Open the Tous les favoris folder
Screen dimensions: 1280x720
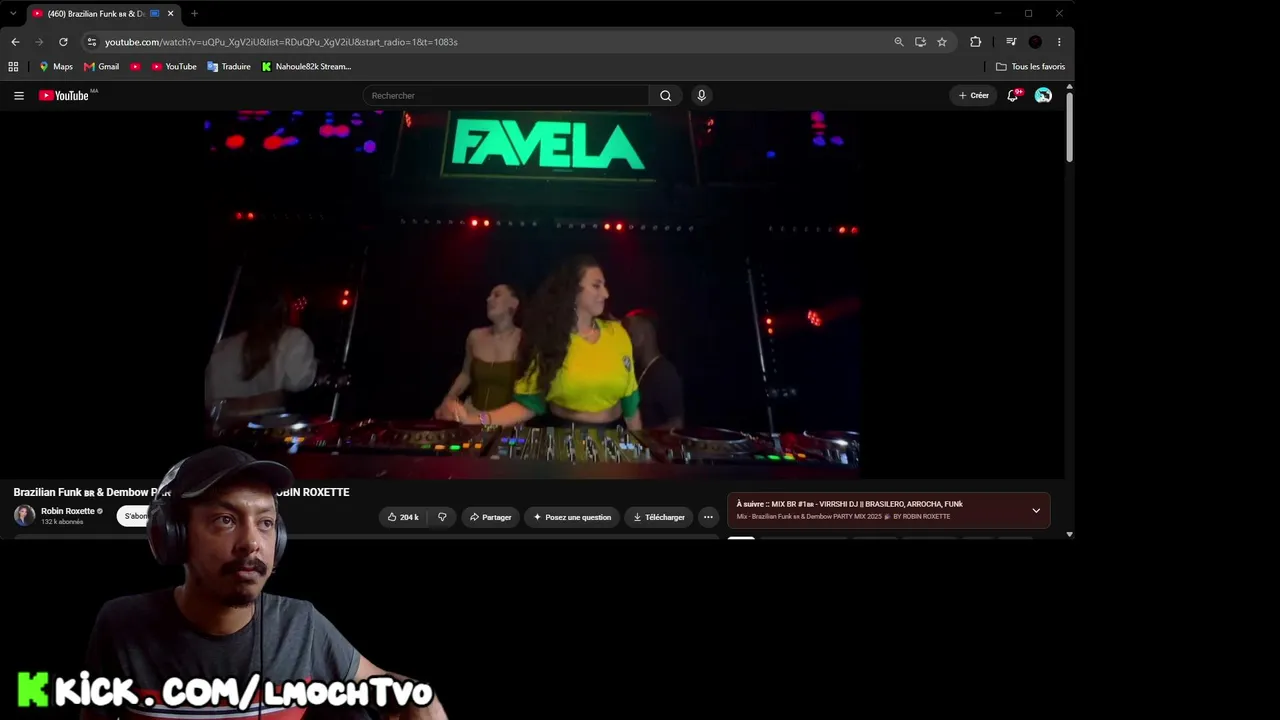click(x=1031, y=67)
